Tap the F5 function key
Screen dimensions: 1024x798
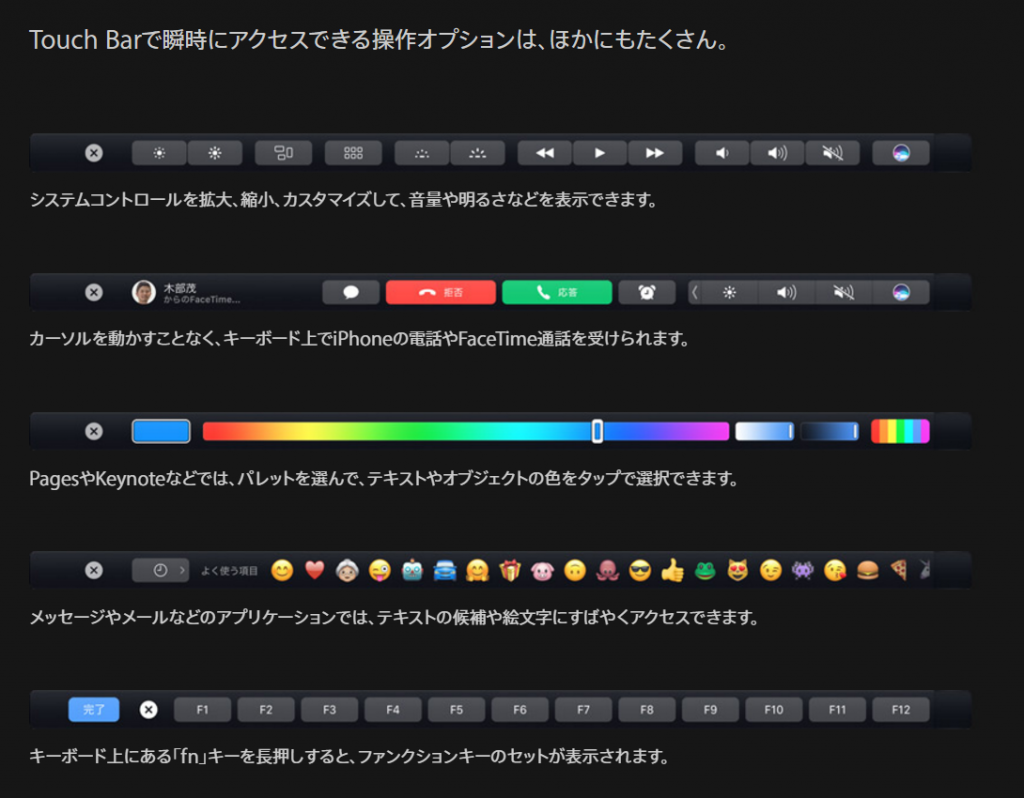[456, 709]
